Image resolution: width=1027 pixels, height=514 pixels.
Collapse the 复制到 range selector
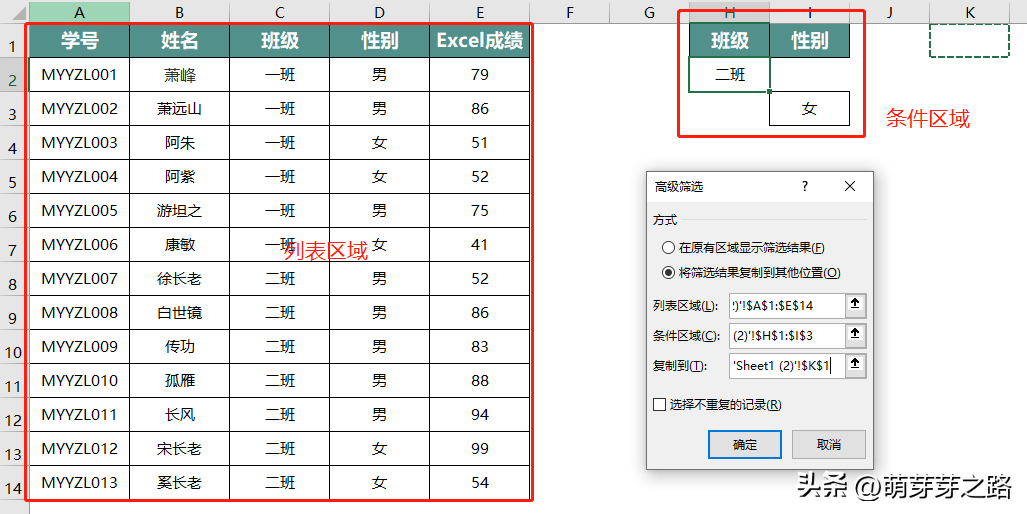855,365
